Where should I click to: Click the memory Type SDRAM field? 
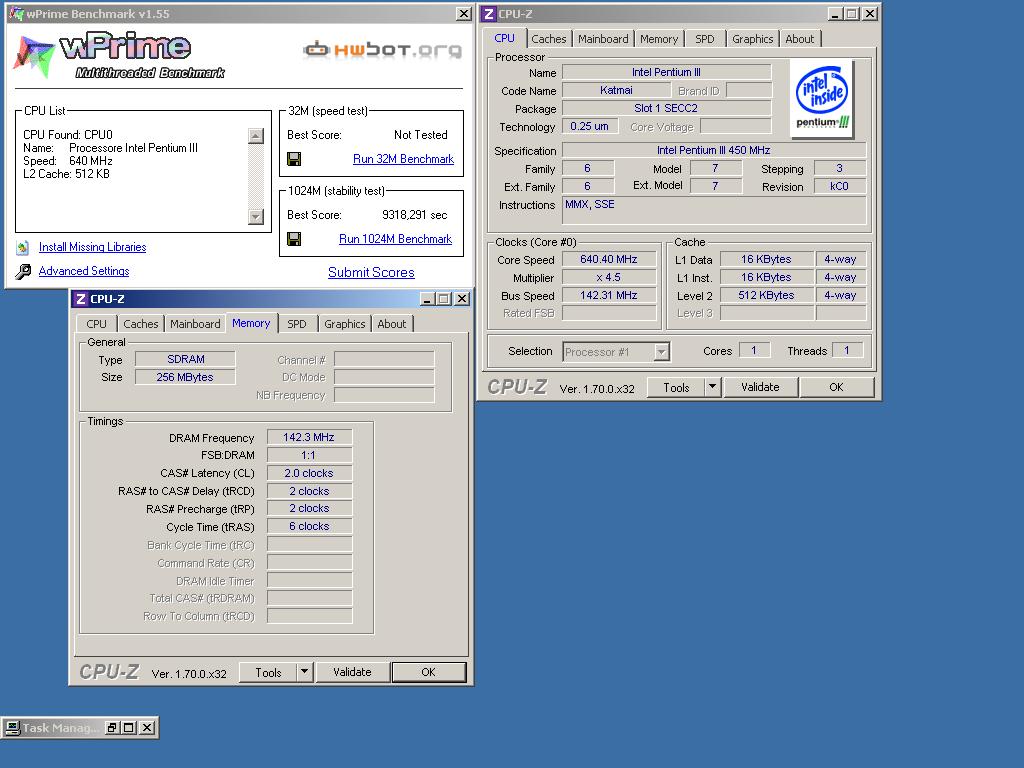[x=185, y=359]
